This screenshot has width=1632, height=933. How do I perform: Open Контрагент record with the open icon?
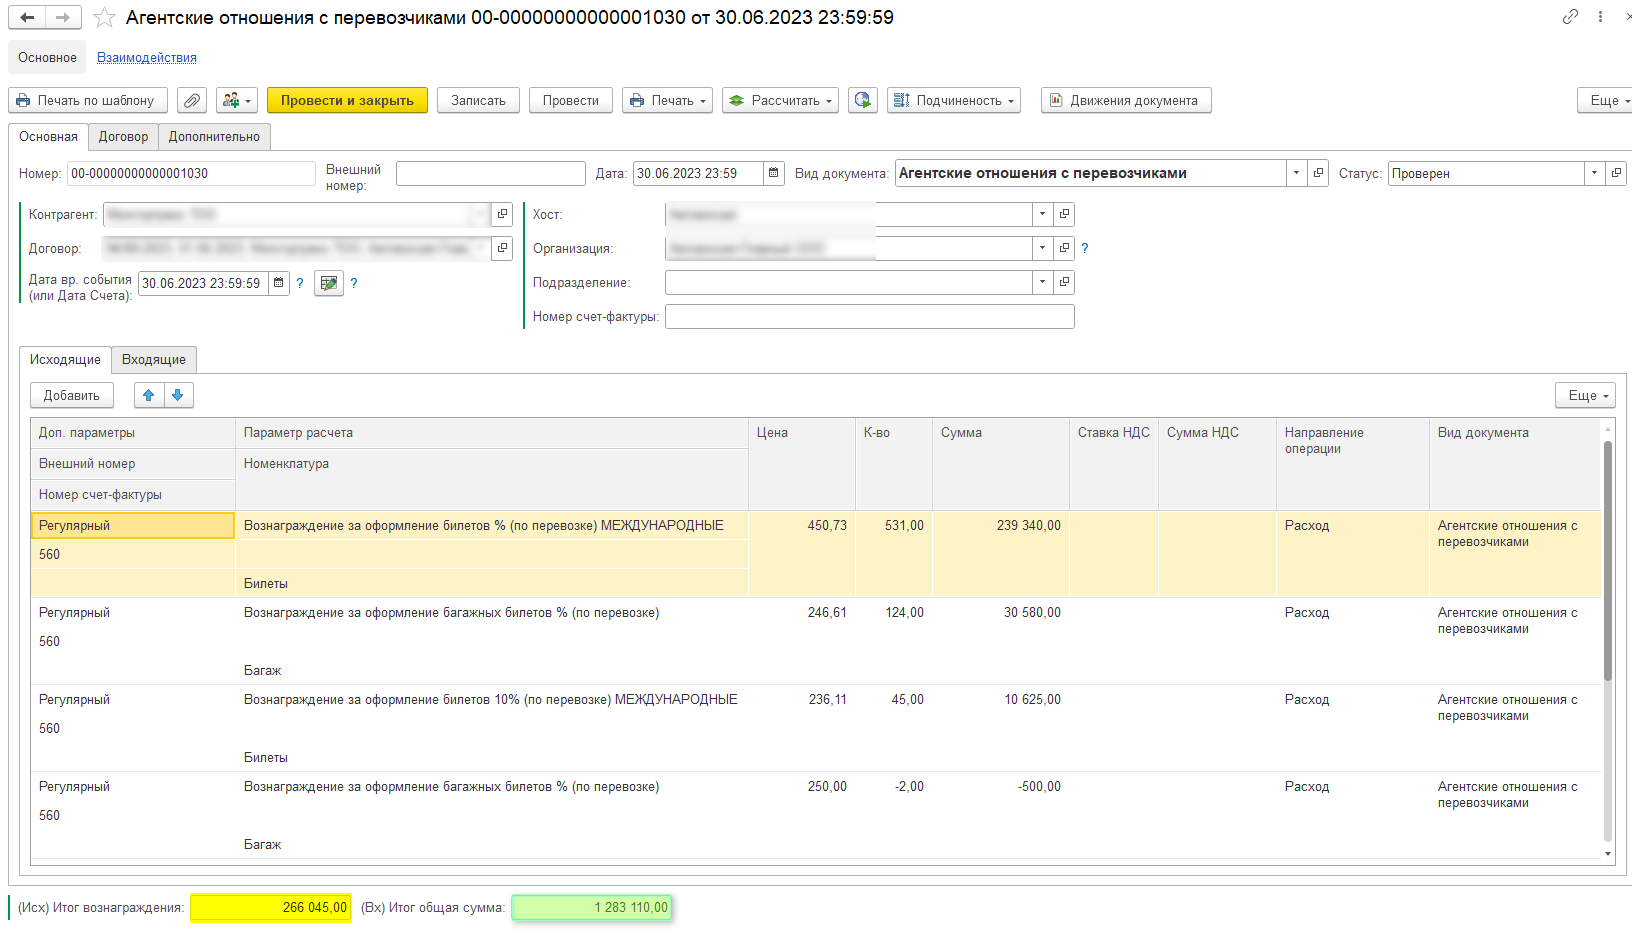tap(502, 214)
